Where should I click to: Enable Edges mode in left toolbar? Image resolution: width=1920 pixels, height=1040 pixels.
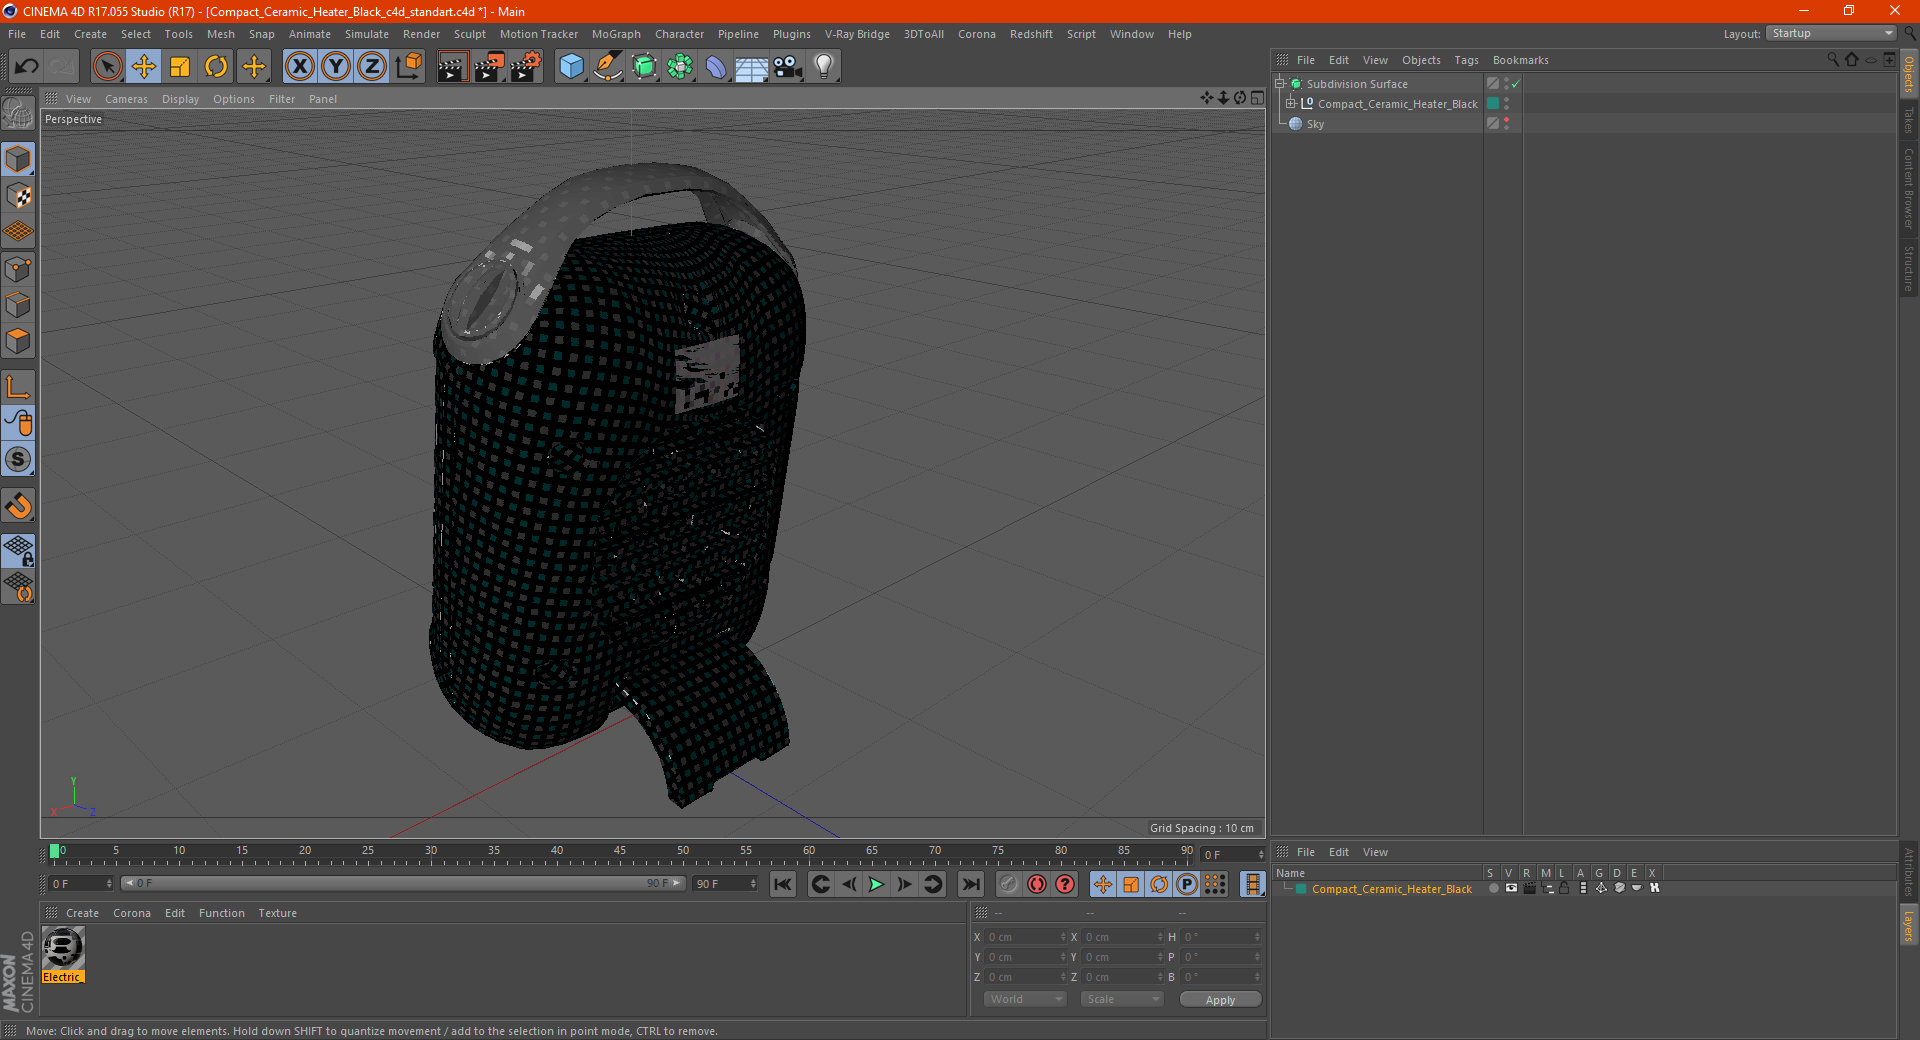point(18,305)
